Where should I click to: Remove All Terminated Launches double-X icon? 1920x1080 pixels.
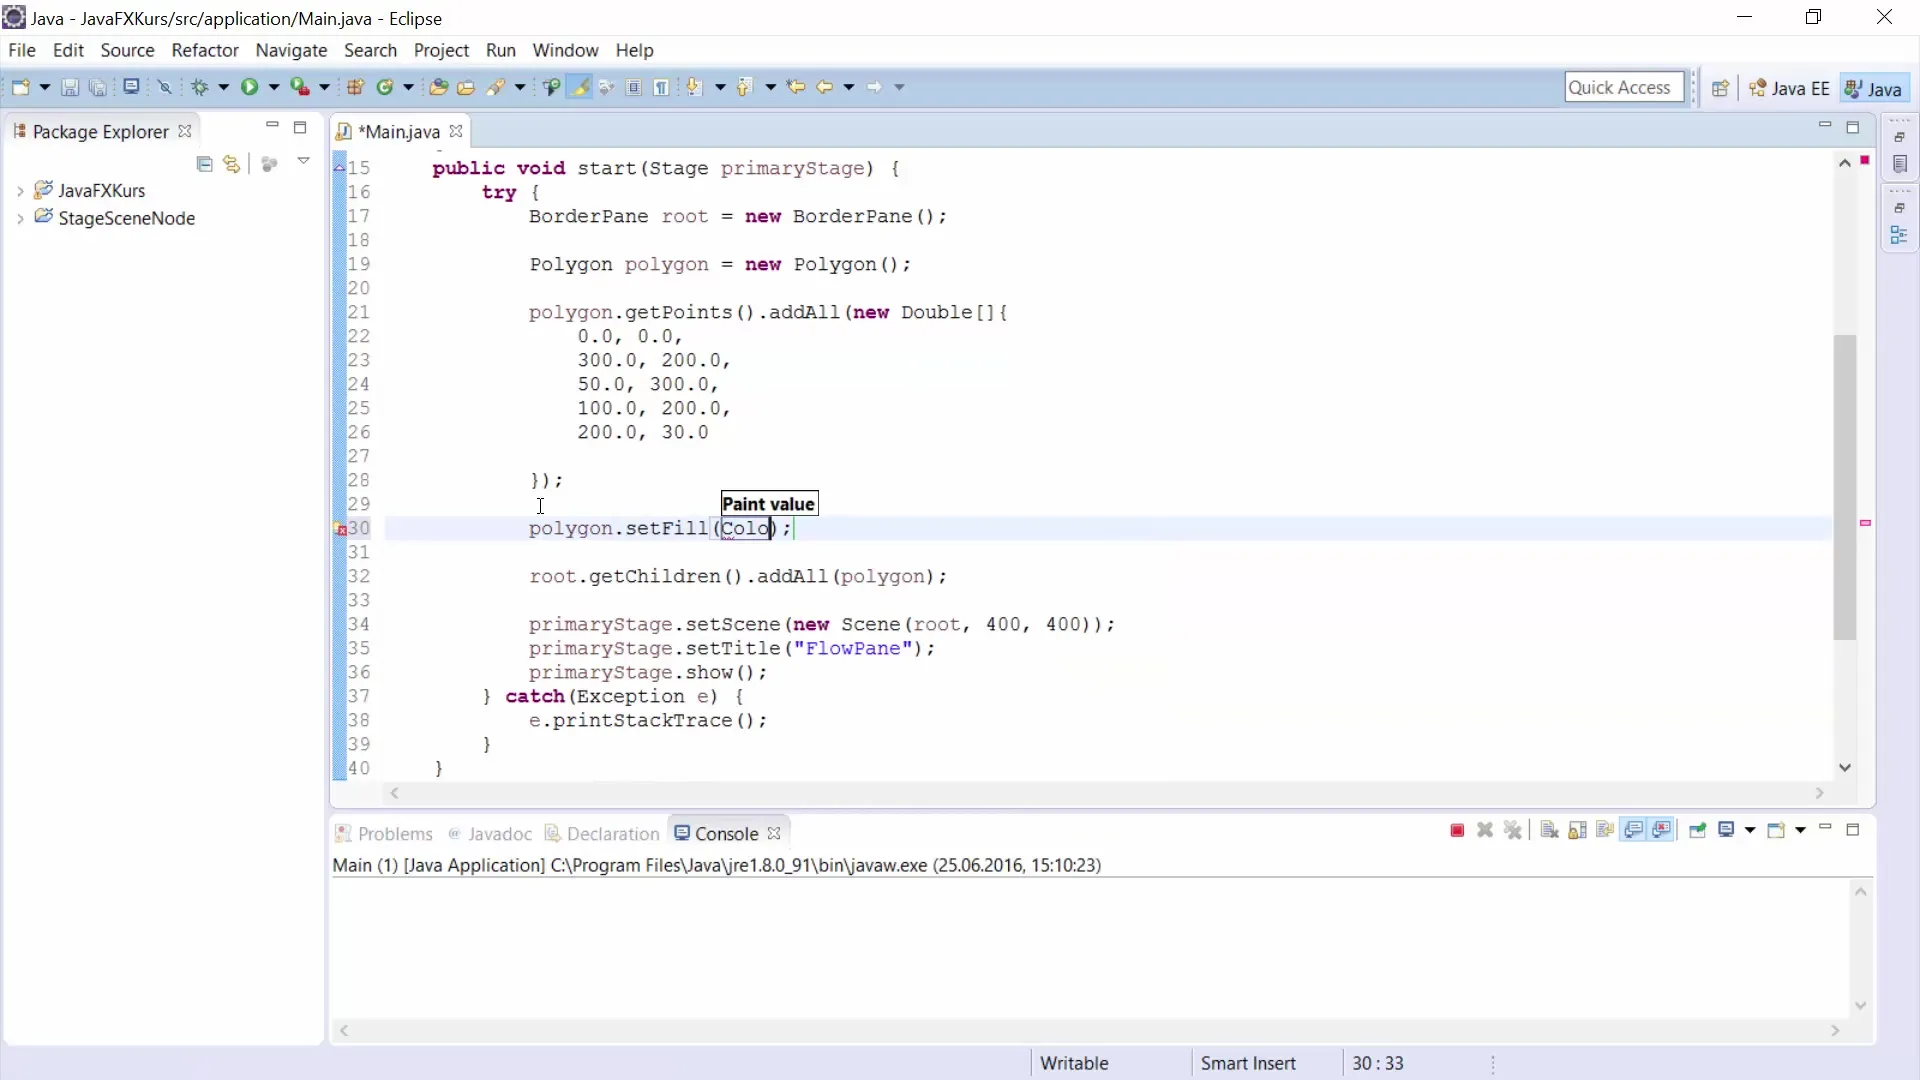[1513, 830]
